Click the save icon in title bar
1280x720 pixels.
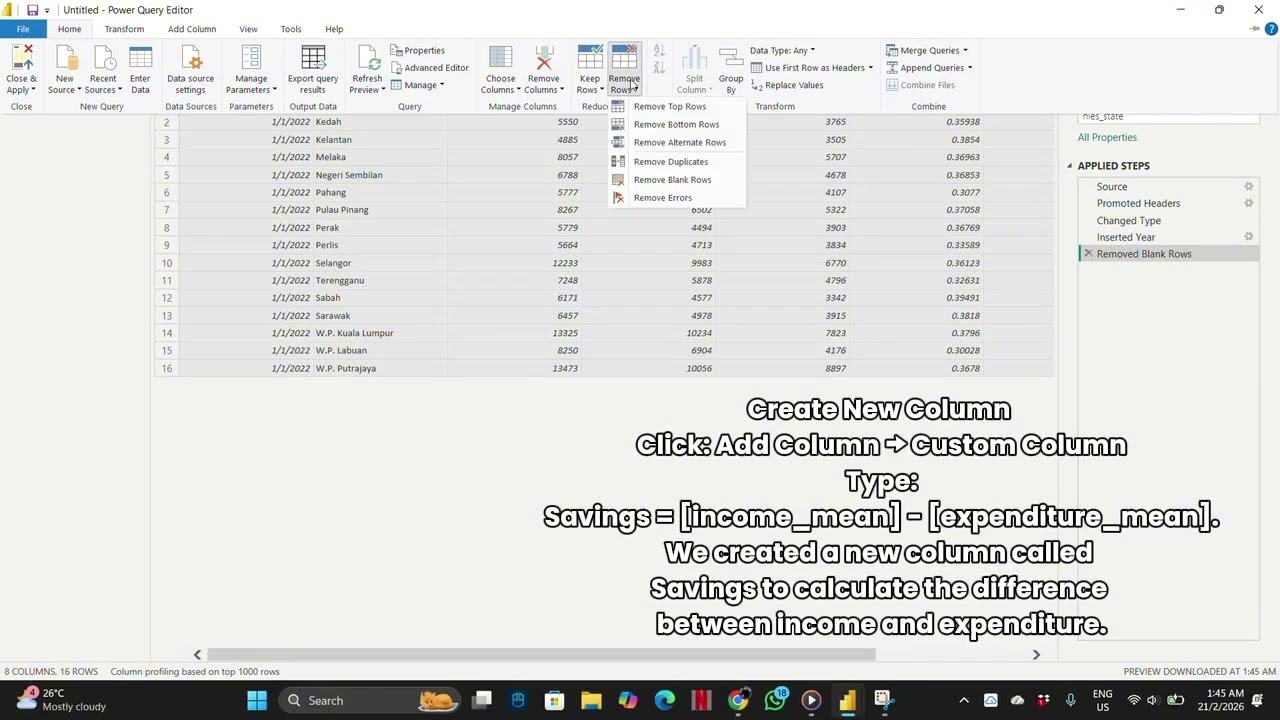click(32, 10)
